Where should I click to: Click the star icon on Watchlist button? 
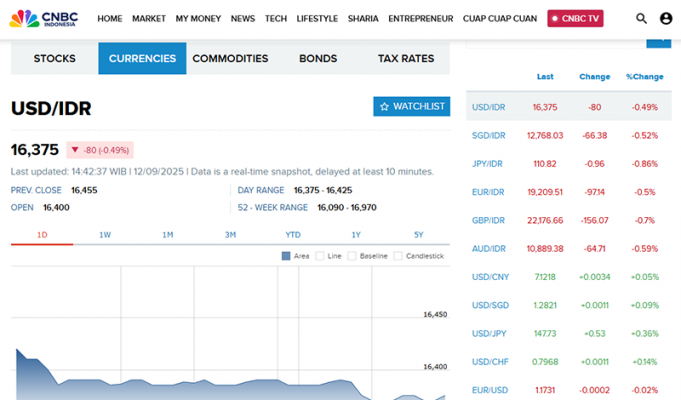coord(384,106)
